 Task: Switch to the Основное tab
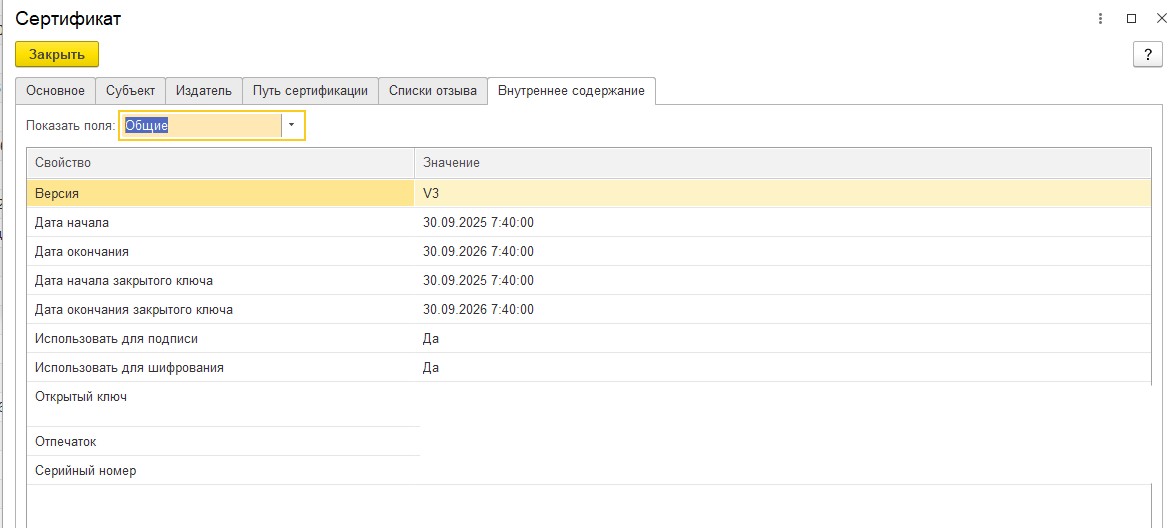pos(56,90)
